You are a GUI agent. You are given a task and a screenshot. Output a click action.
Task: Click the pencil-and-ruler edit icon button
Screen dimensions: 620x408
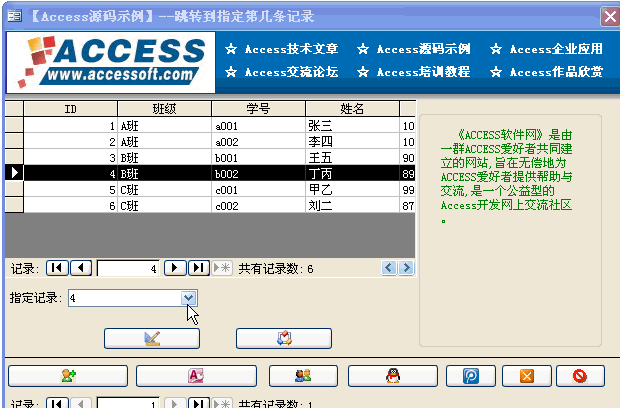point(152,338)
